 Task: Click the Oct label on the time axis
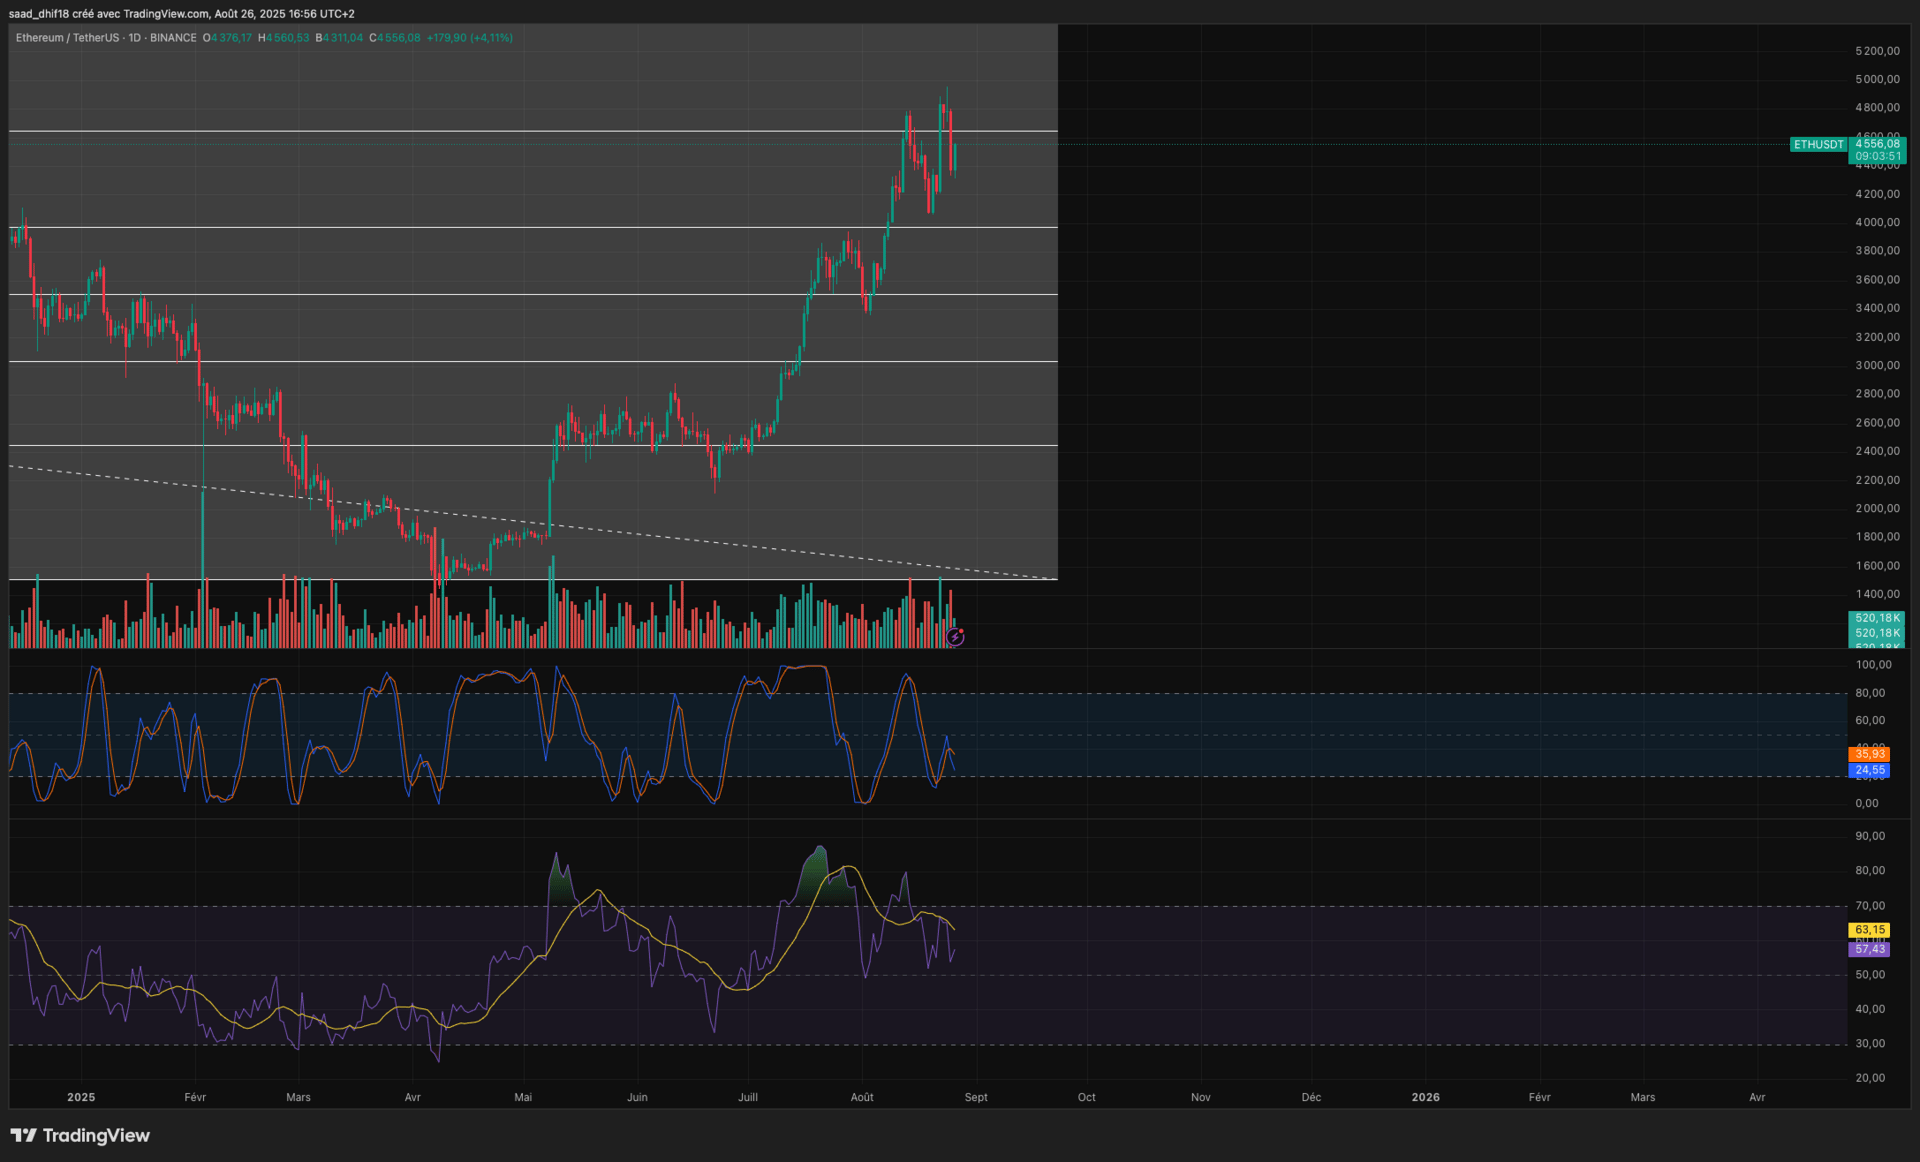tap(1086, 1097)
